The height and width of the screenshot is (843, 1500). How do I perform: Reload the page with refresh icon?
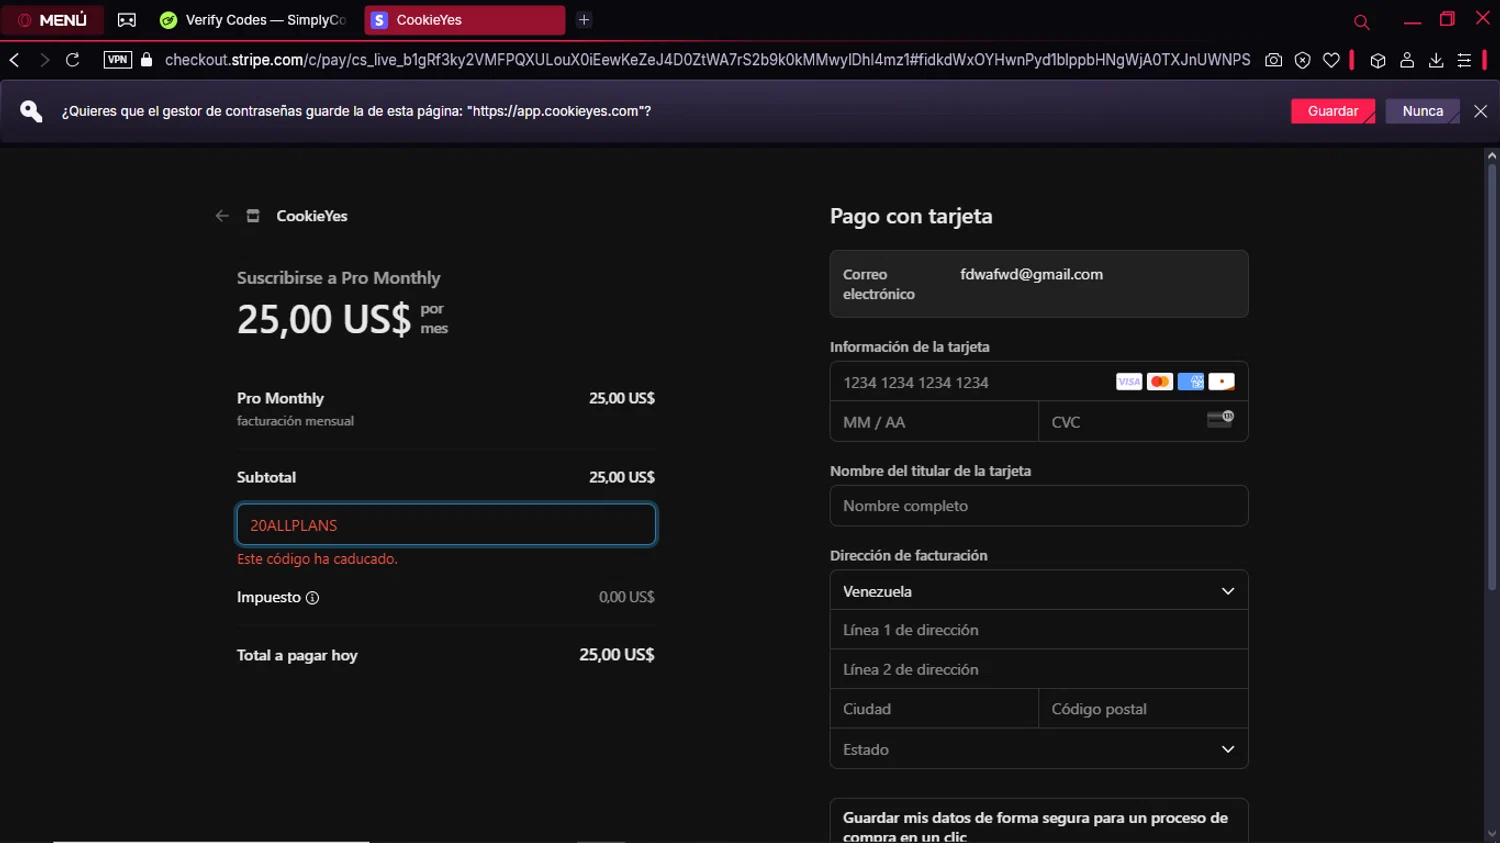(x=73, y=60)
